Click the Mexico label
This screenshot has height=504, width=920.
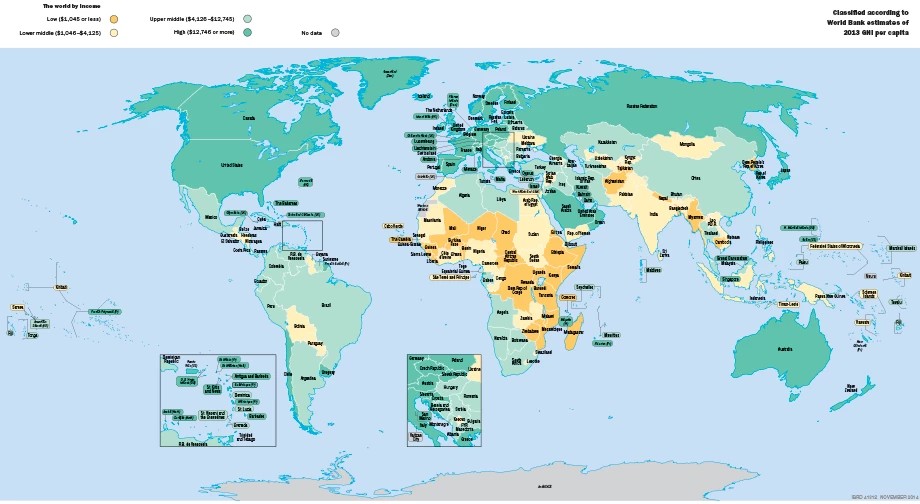pyautogui.click(x=211, y=218)
